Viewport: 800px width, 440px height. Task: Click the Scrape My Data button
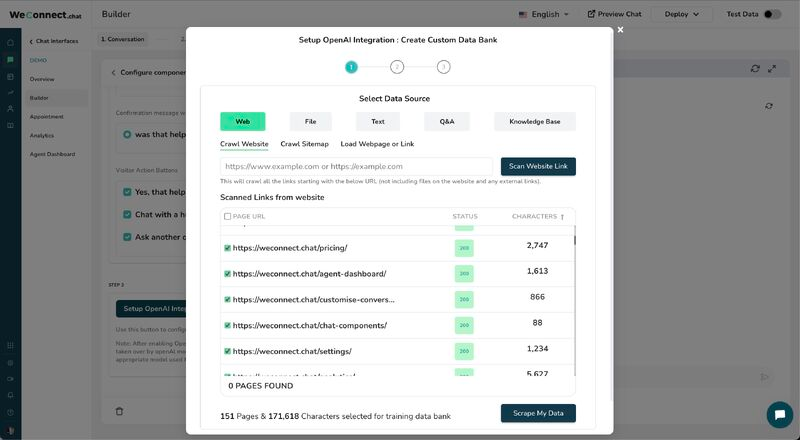[x=538, y=413]
